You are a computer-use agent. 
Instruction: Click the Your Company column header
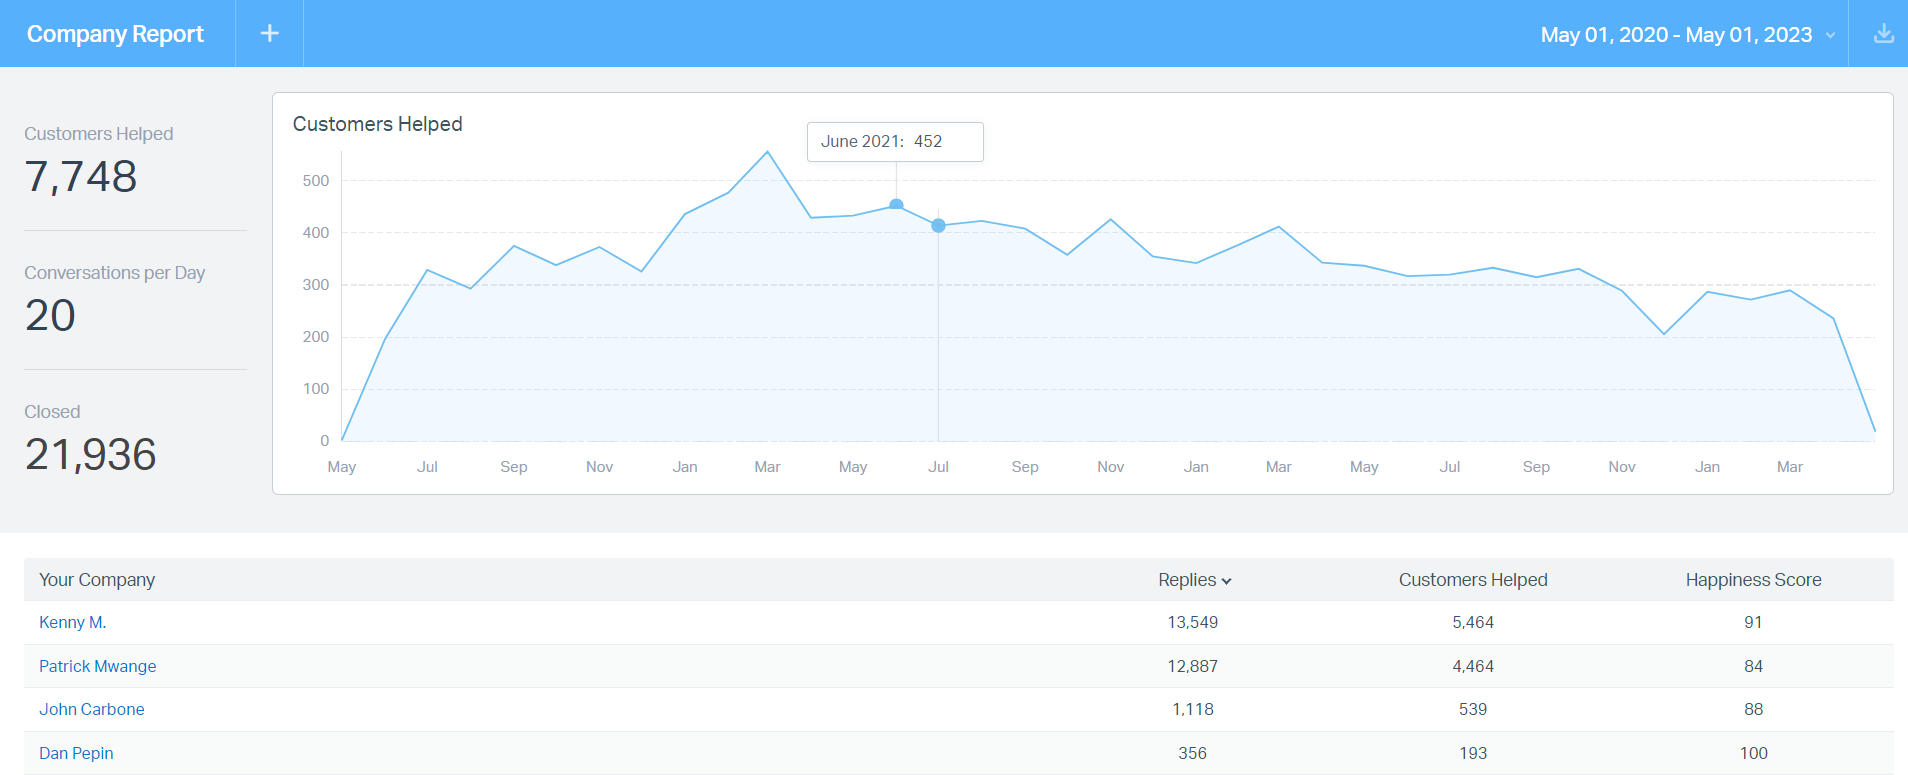[x=97, y=580]
